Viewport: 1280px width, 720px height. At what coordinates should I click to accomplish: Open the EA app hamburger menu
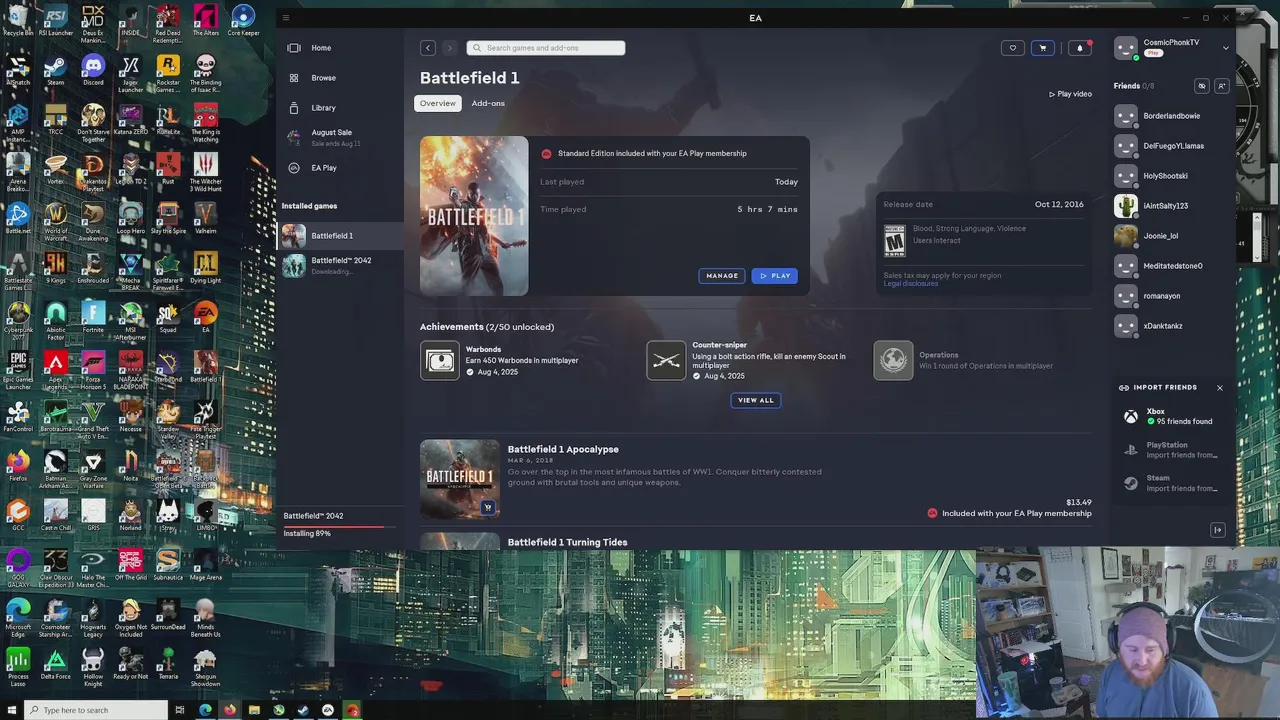click(x=286, y=18)
